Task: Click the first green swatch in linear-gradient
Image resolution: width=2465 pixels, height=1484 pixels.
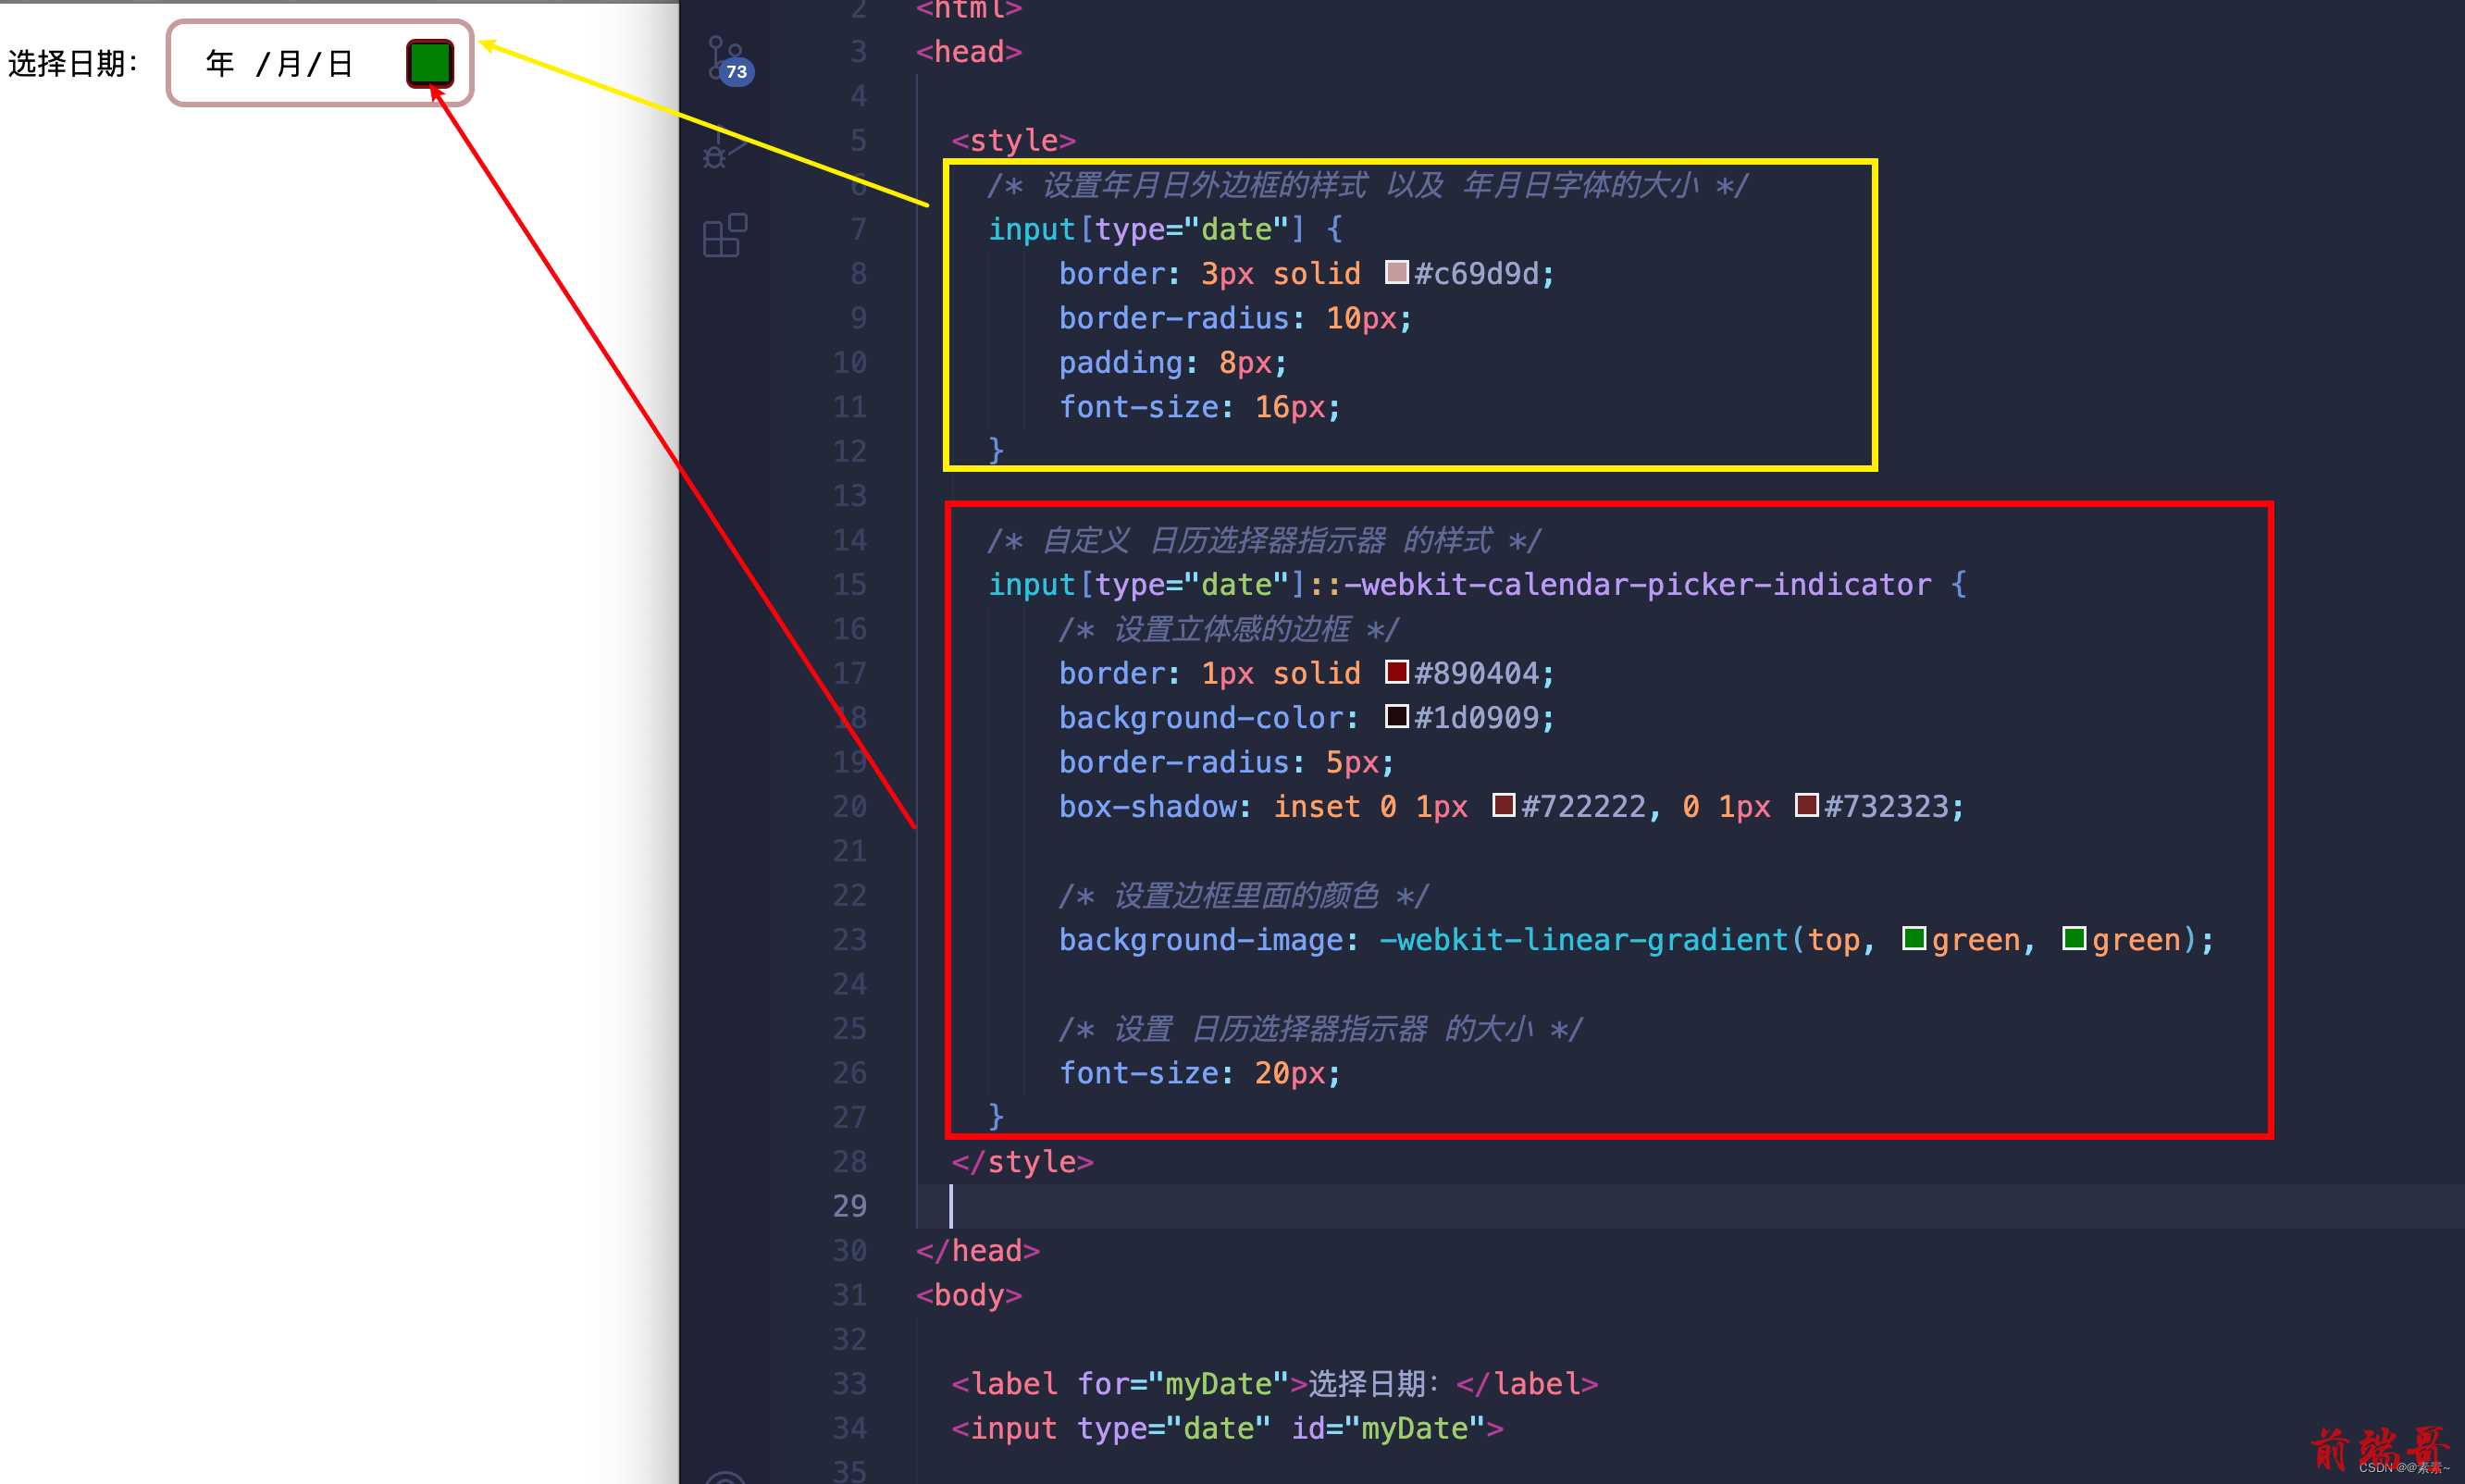Action: (x=1914, y=938)
